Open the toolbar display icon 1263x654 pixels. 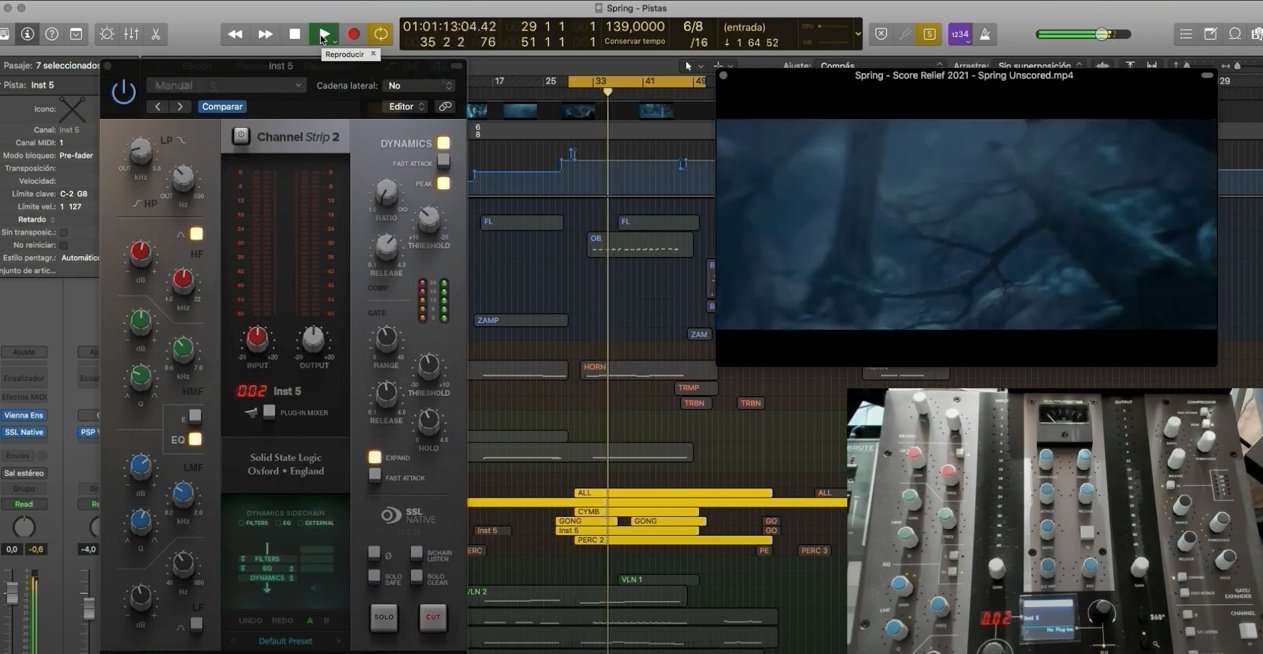pyautogui.click(x=76, y=34)
